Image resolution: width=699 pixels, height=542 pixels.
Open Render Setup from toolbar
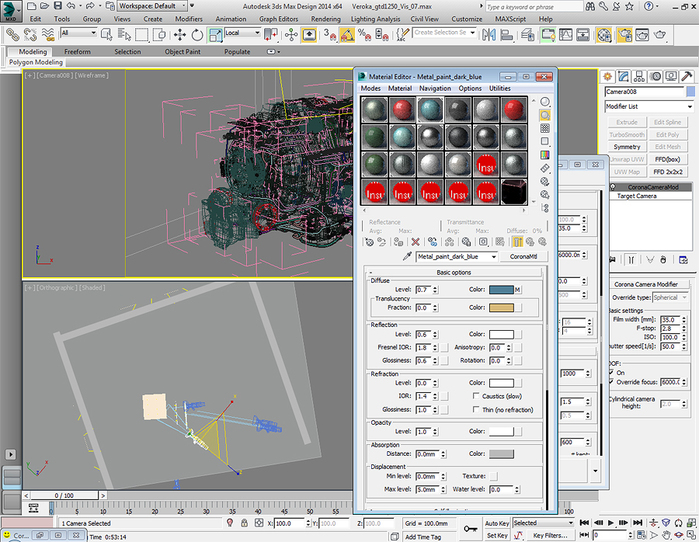tap(625, 35)
